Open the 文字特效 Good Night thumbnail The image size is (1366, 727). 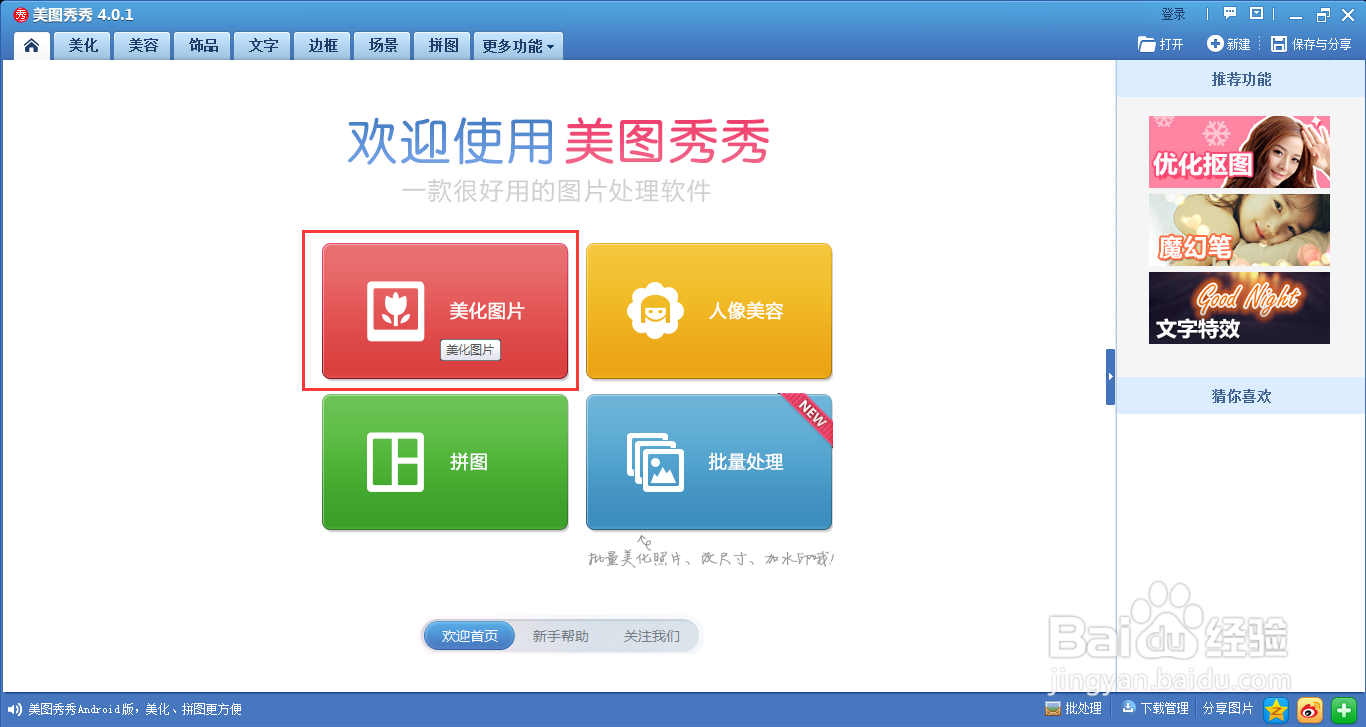click(x=1239, y=308)
